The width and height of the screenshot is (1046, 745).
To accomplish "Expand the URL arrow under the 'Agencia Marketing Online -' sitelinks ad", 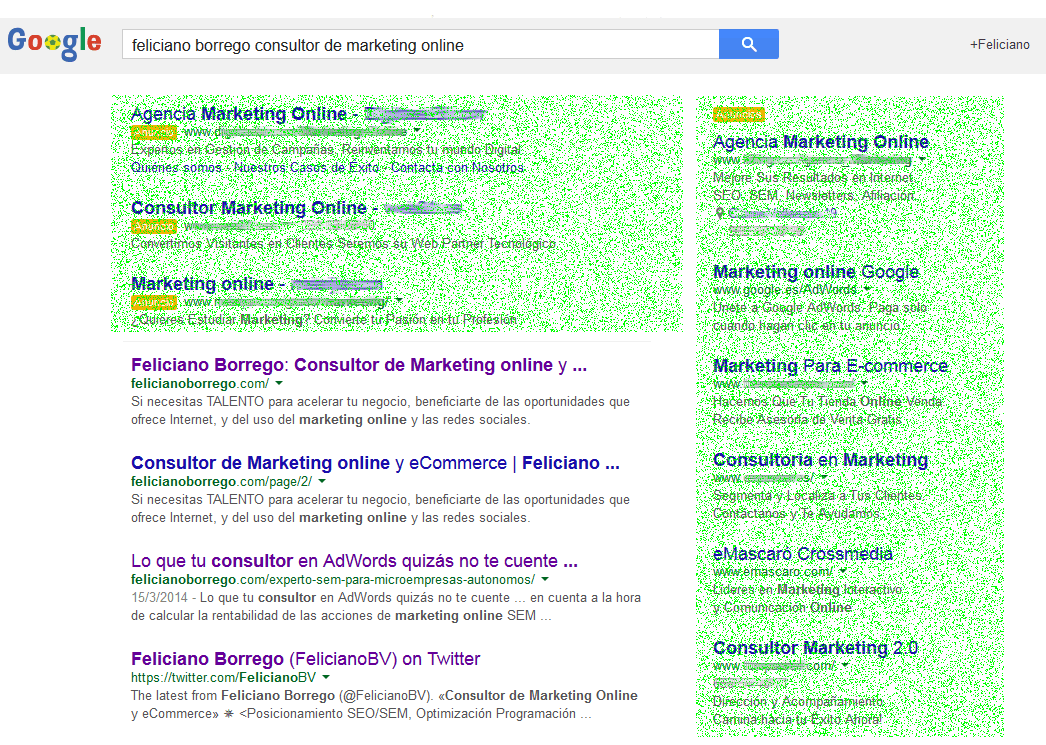I will [x=417, y=131].
